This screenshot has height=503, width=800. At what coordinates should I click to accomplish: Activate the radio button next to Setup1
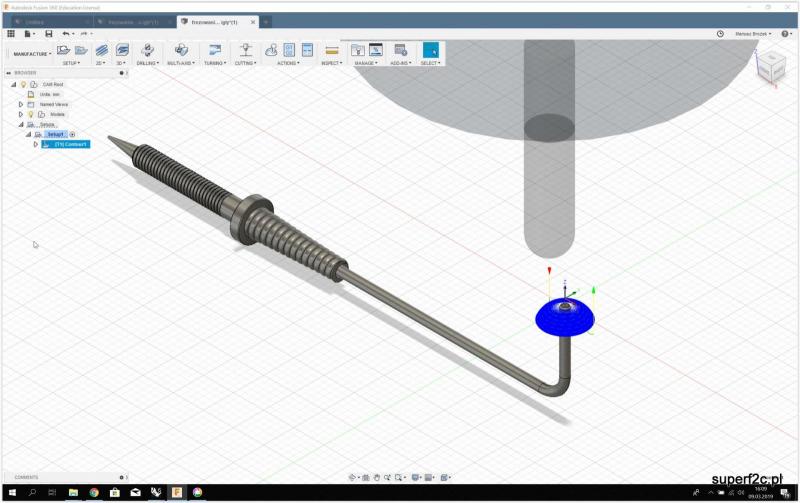click(72, 134)
